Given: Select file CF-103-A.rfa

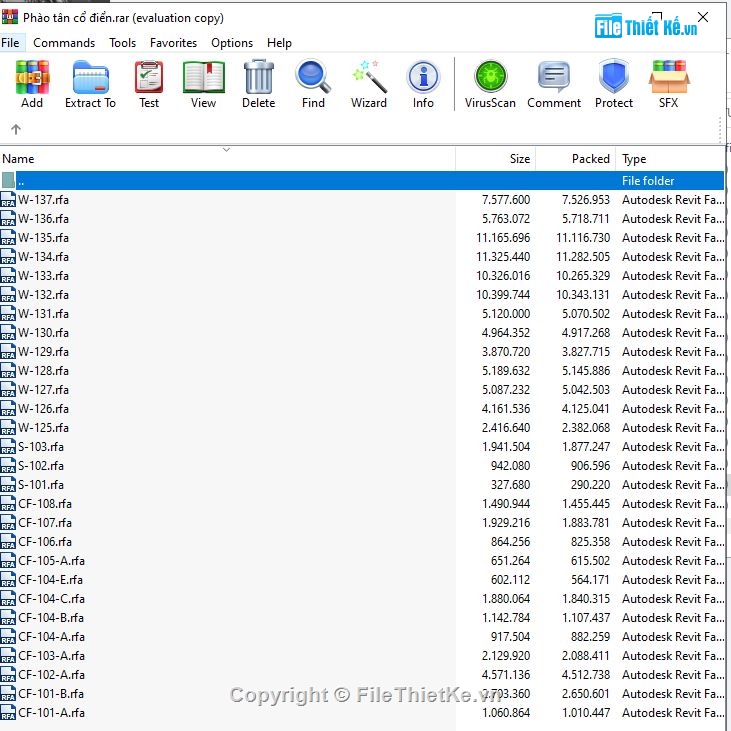Looking at the screenshot, I should pos(362,655).
